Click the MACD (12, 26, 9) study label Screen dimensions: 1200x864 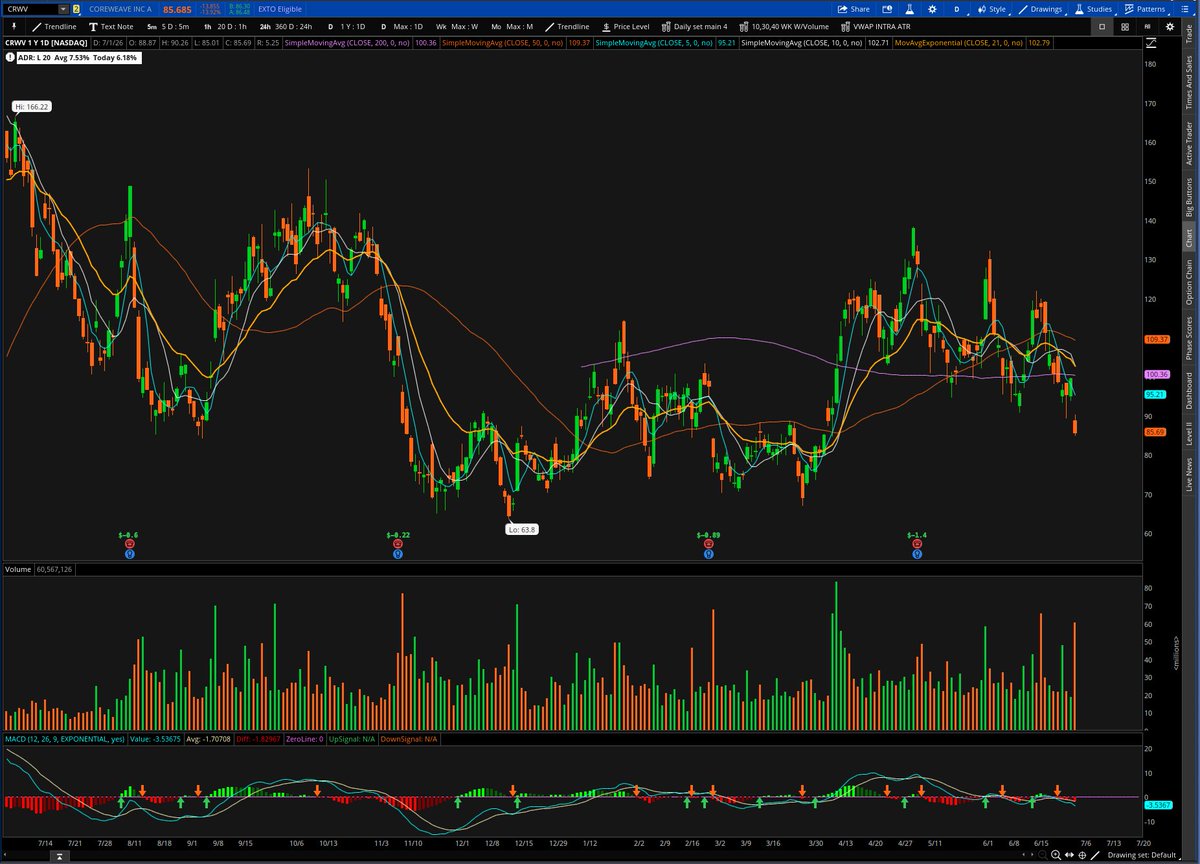pyautogui.click(x=64, y=739)
